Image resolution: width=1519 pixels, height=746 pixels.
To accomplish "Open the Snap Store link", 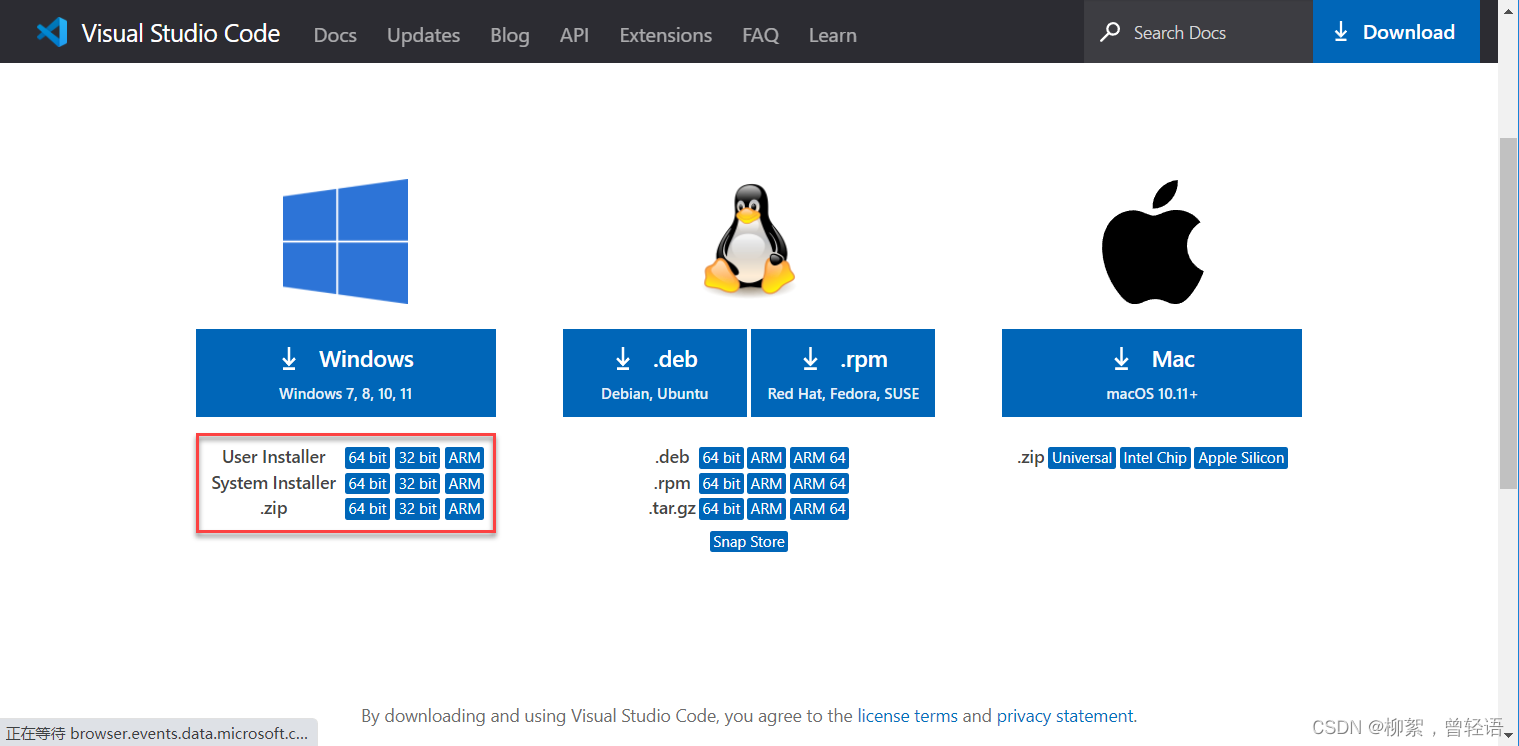I will click(749, 542).
